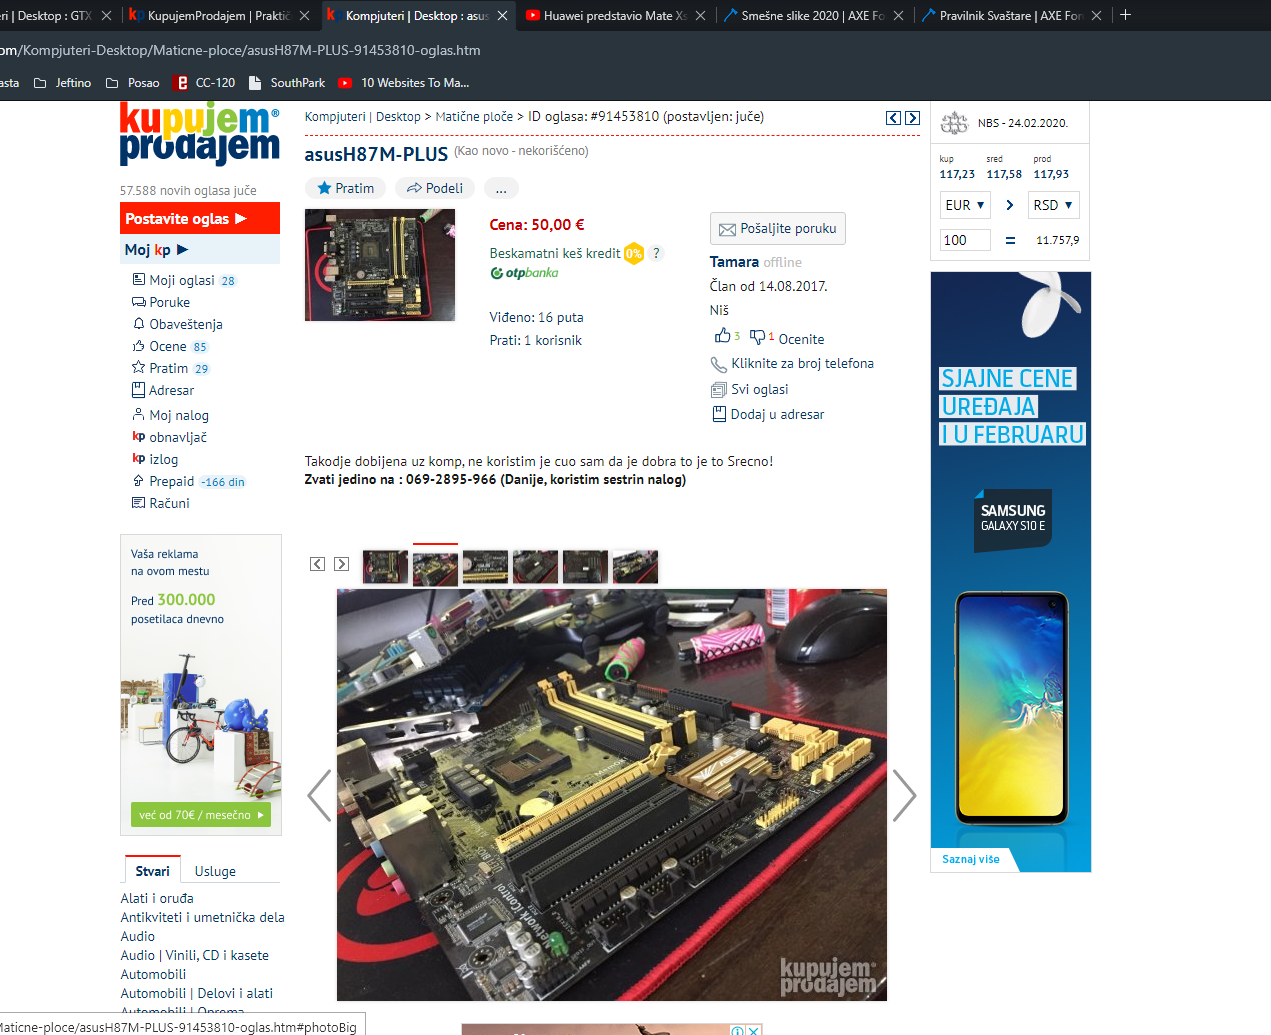Select the last motherboard photo thumbnail
This screenshot has height=1035, width=1271.
pos(635,567)
